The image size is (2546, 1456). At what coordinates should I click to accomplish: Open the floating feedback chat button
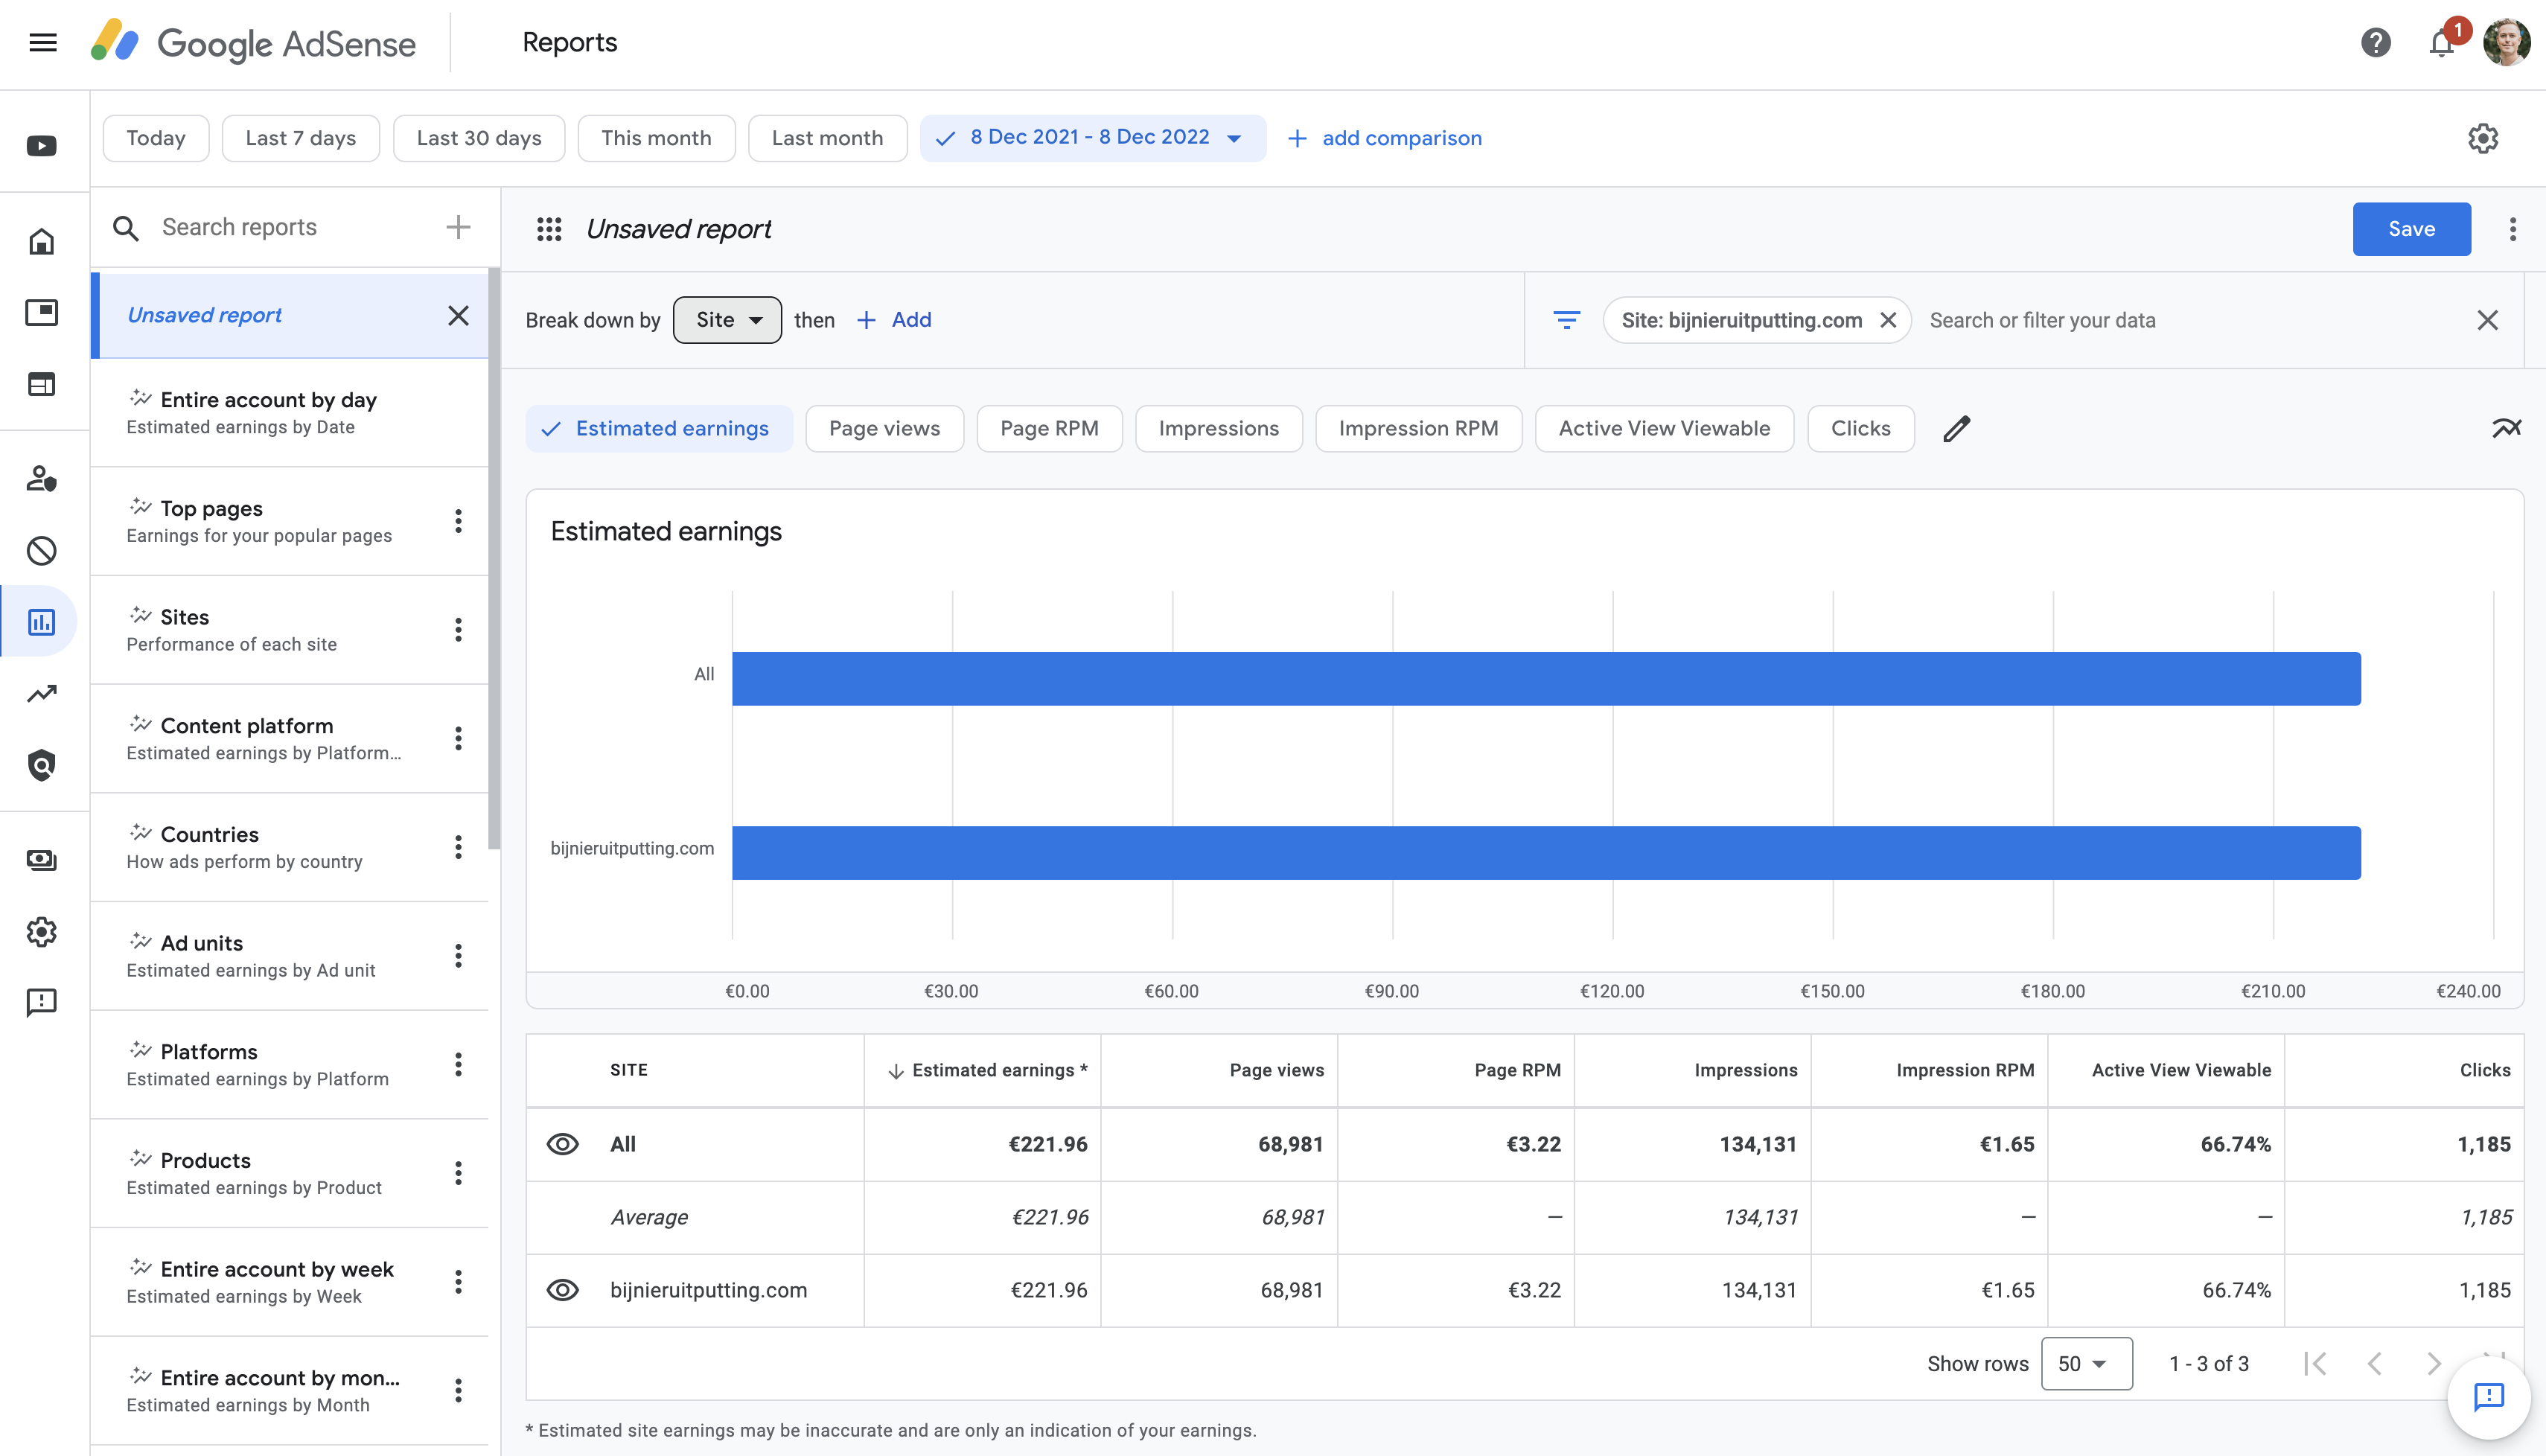tap(2489, 1397)
